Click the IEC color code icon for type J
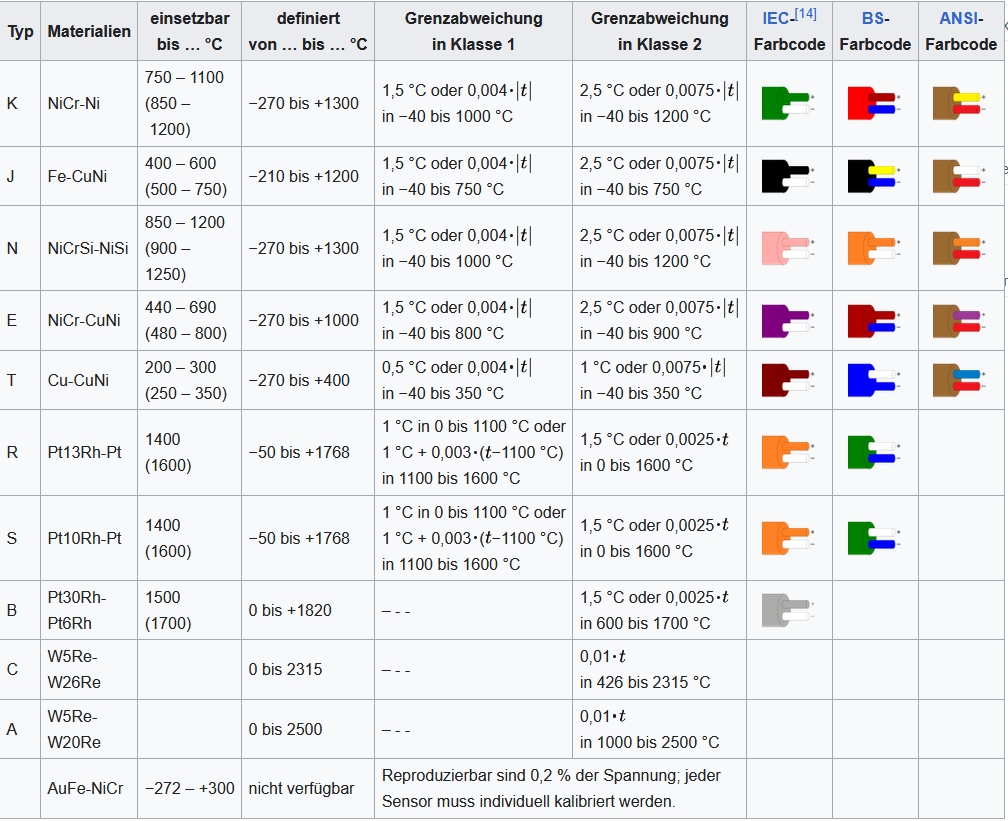Image resolution: width=1008 pixels, height=821 pixels. click(788, 176)
